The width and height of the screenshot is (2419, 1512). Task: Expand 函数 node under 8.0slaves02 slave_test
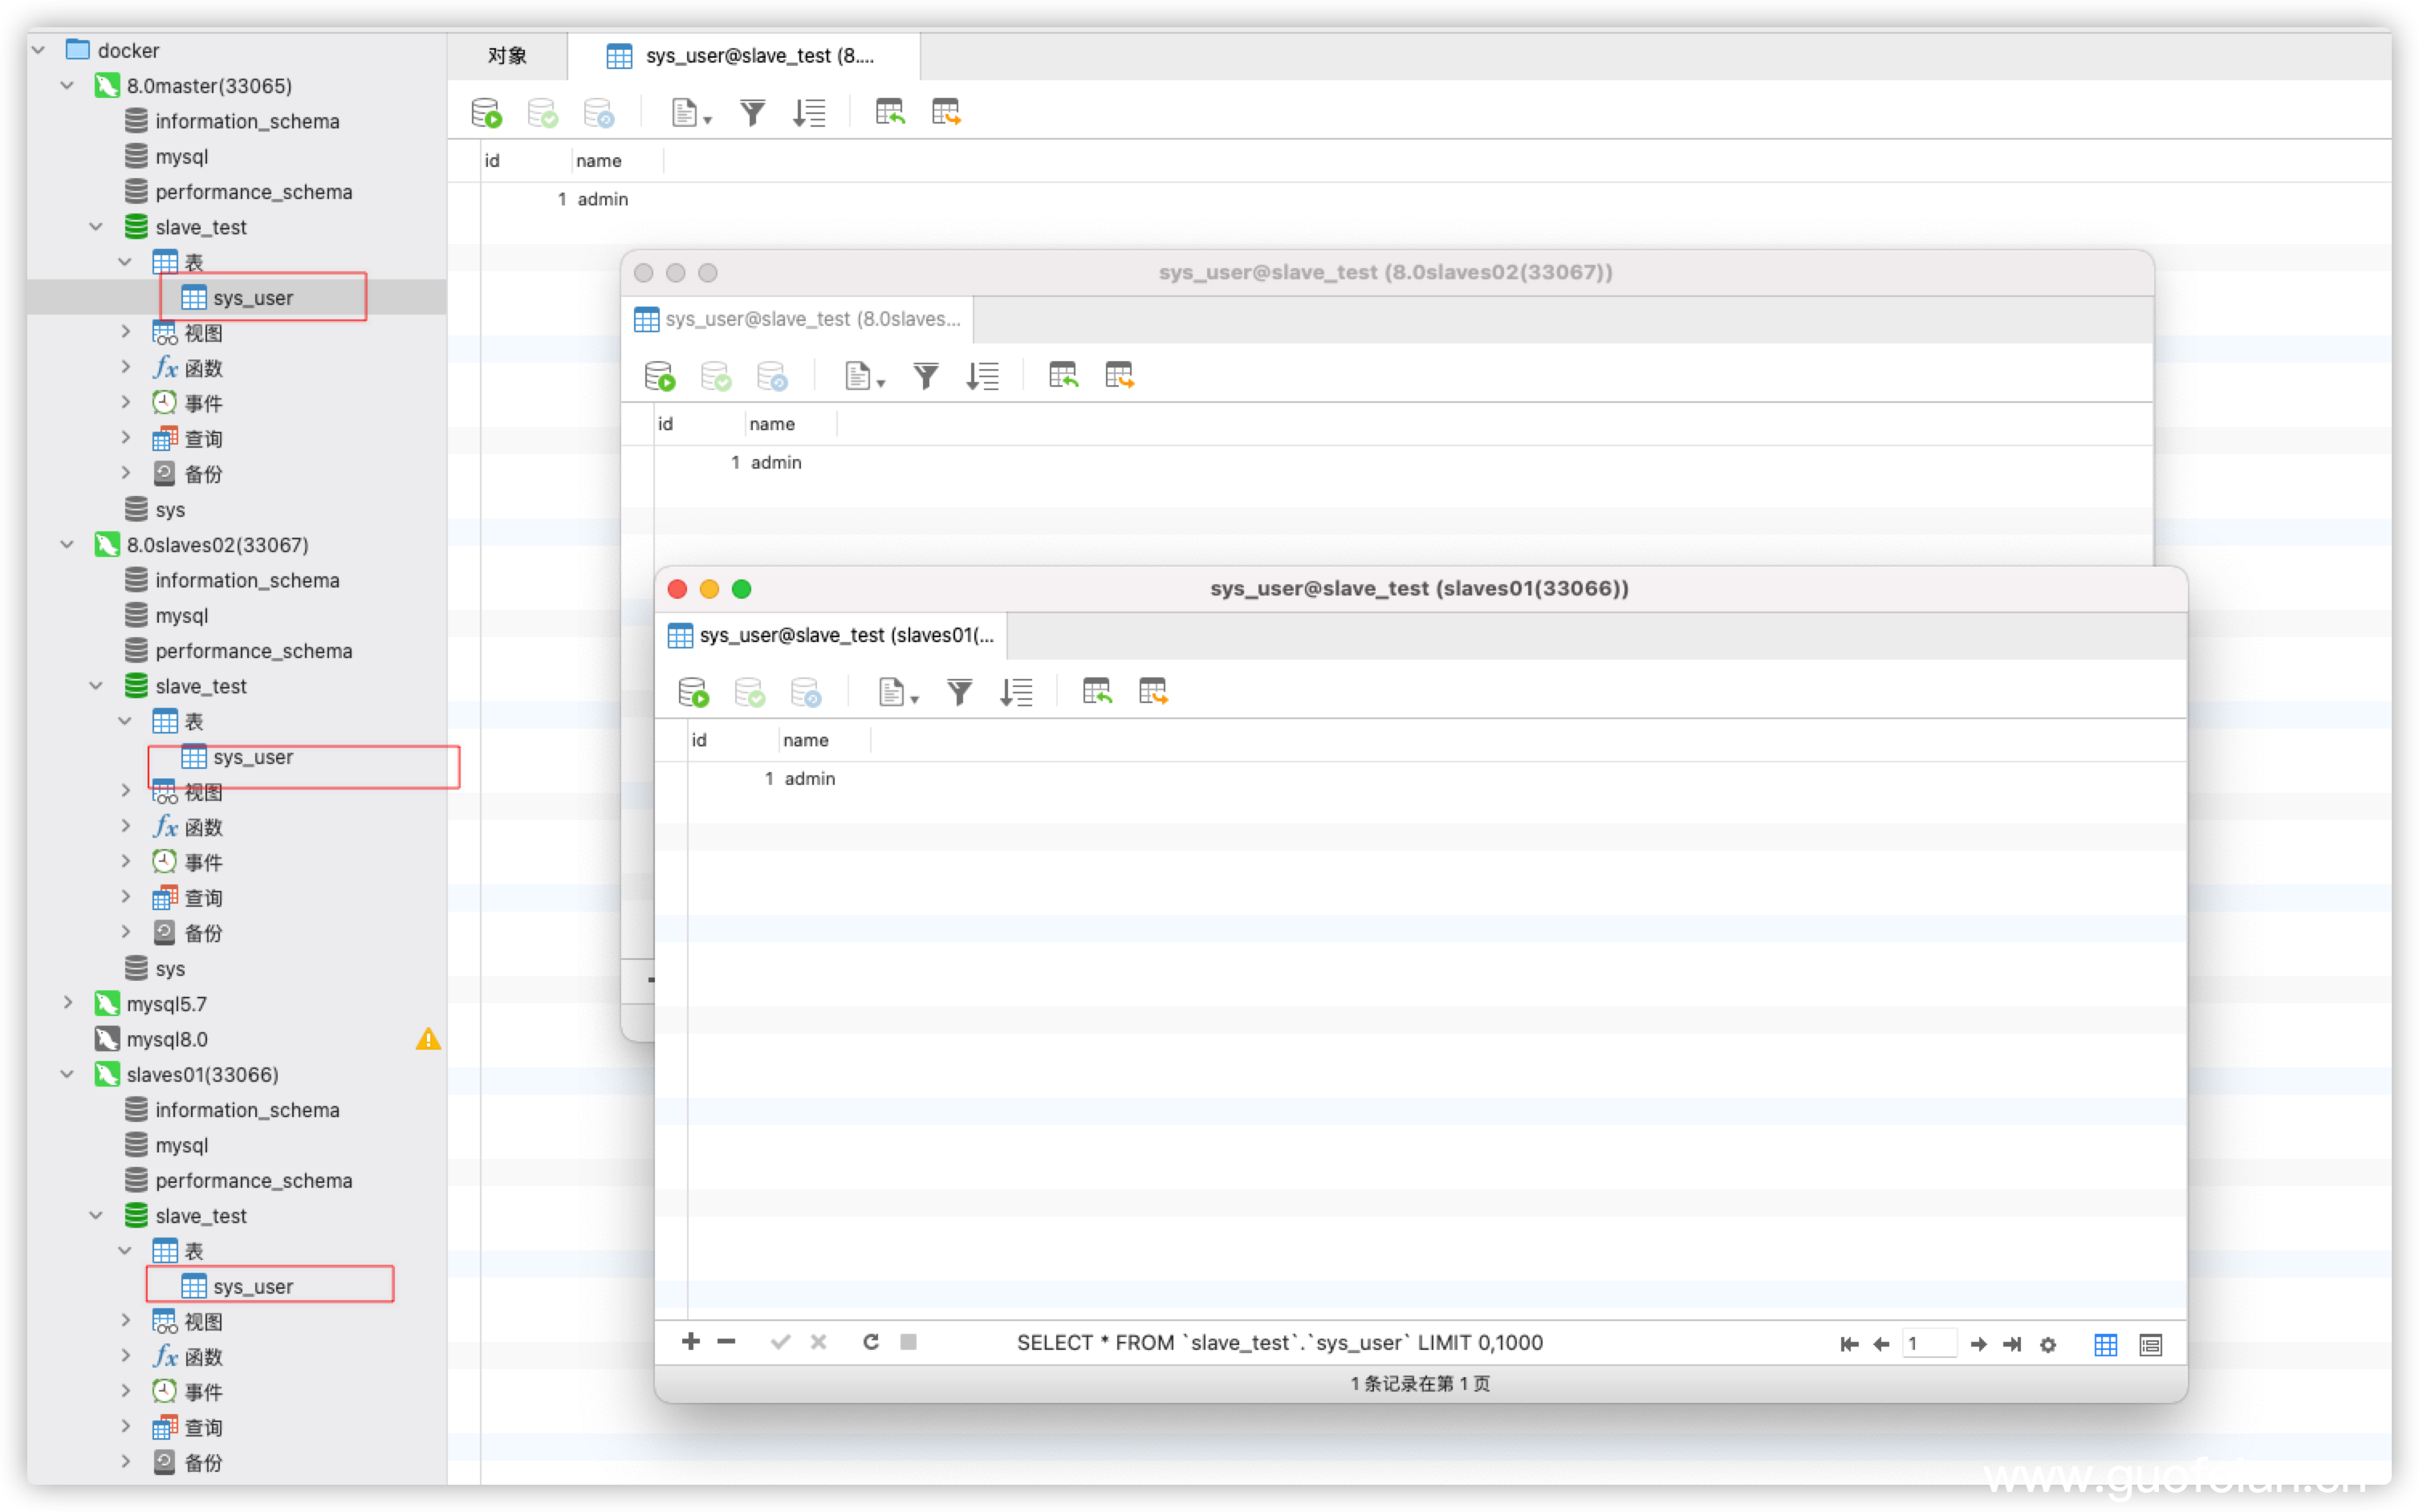click(126, 826)
